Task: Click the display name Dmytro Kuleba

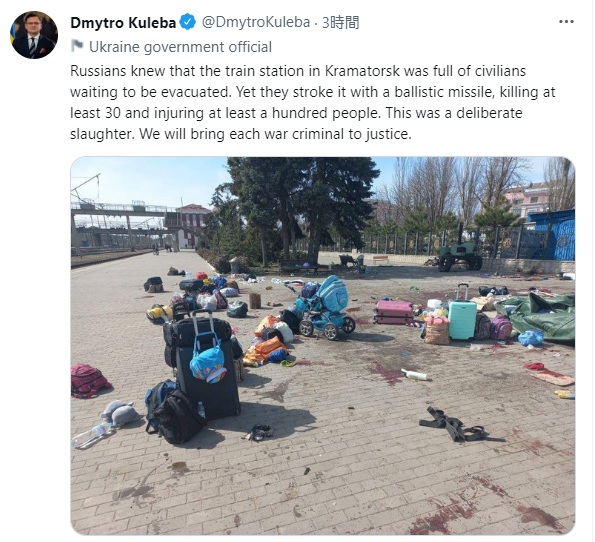Action: tap(123, 23)
